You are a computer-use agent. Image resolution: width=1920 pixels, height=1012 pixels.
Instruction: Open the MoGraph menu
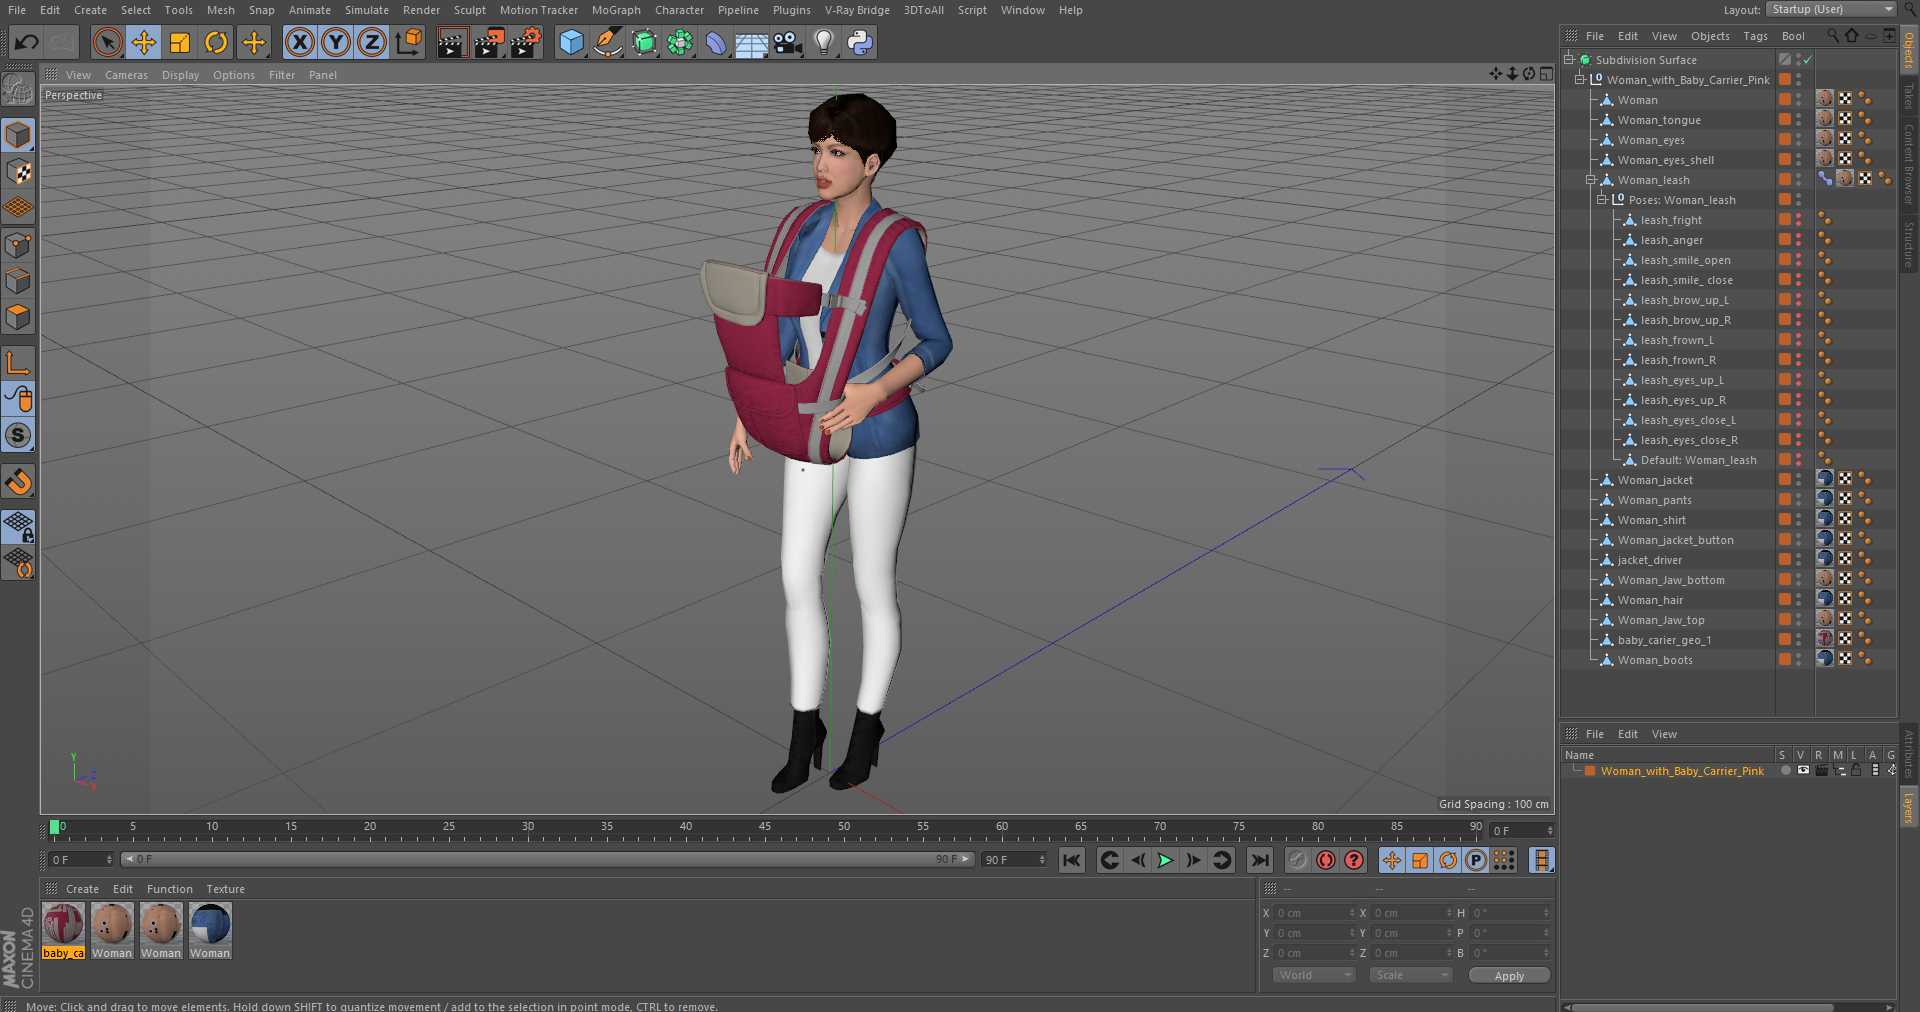(616, 10)
